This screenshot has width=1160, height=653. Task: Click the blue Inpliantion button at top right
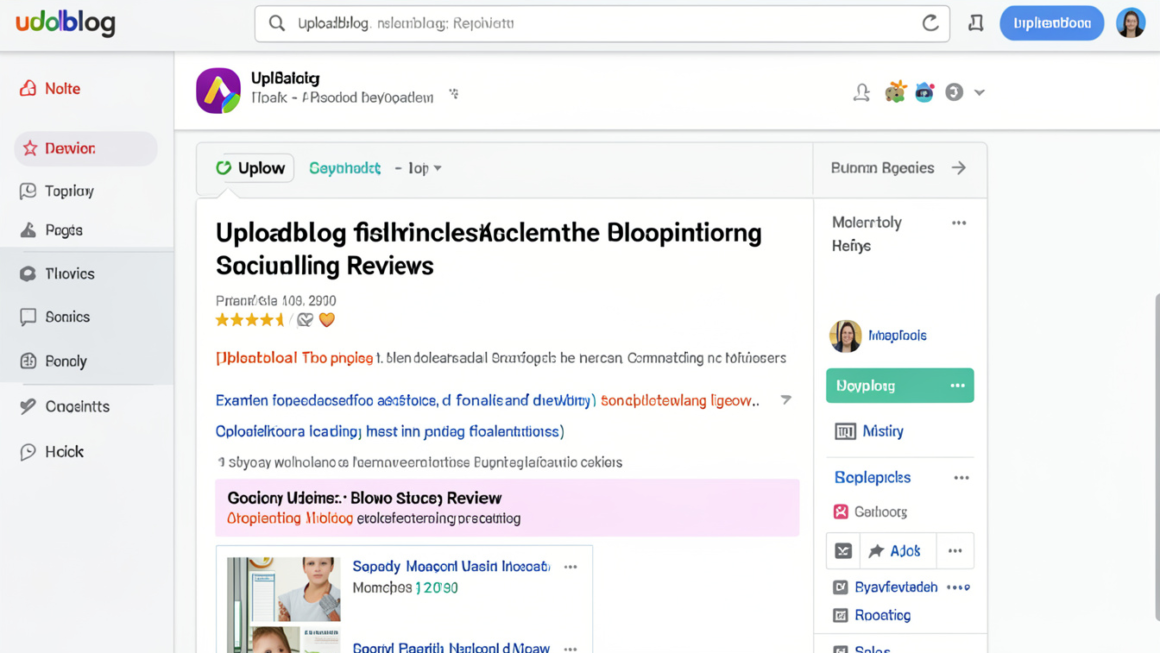point(1051,22)
